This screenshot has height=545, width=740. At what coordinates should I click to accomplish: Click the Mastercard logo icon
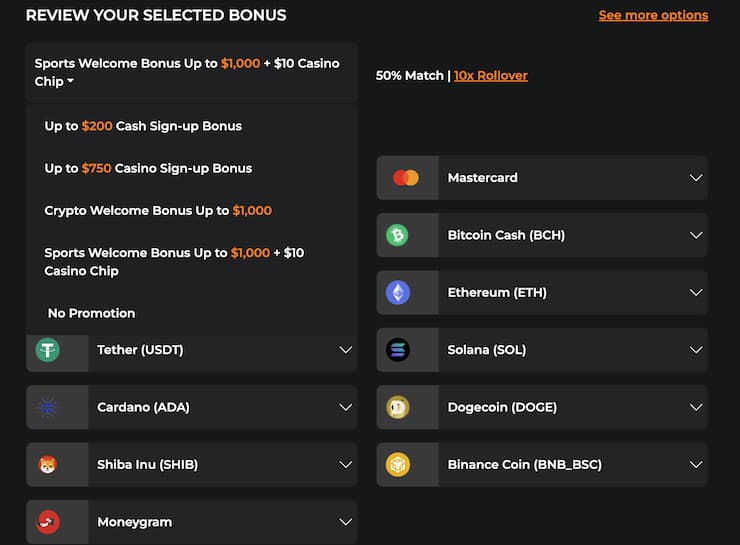pyautogui.click(x=406, y=178)
